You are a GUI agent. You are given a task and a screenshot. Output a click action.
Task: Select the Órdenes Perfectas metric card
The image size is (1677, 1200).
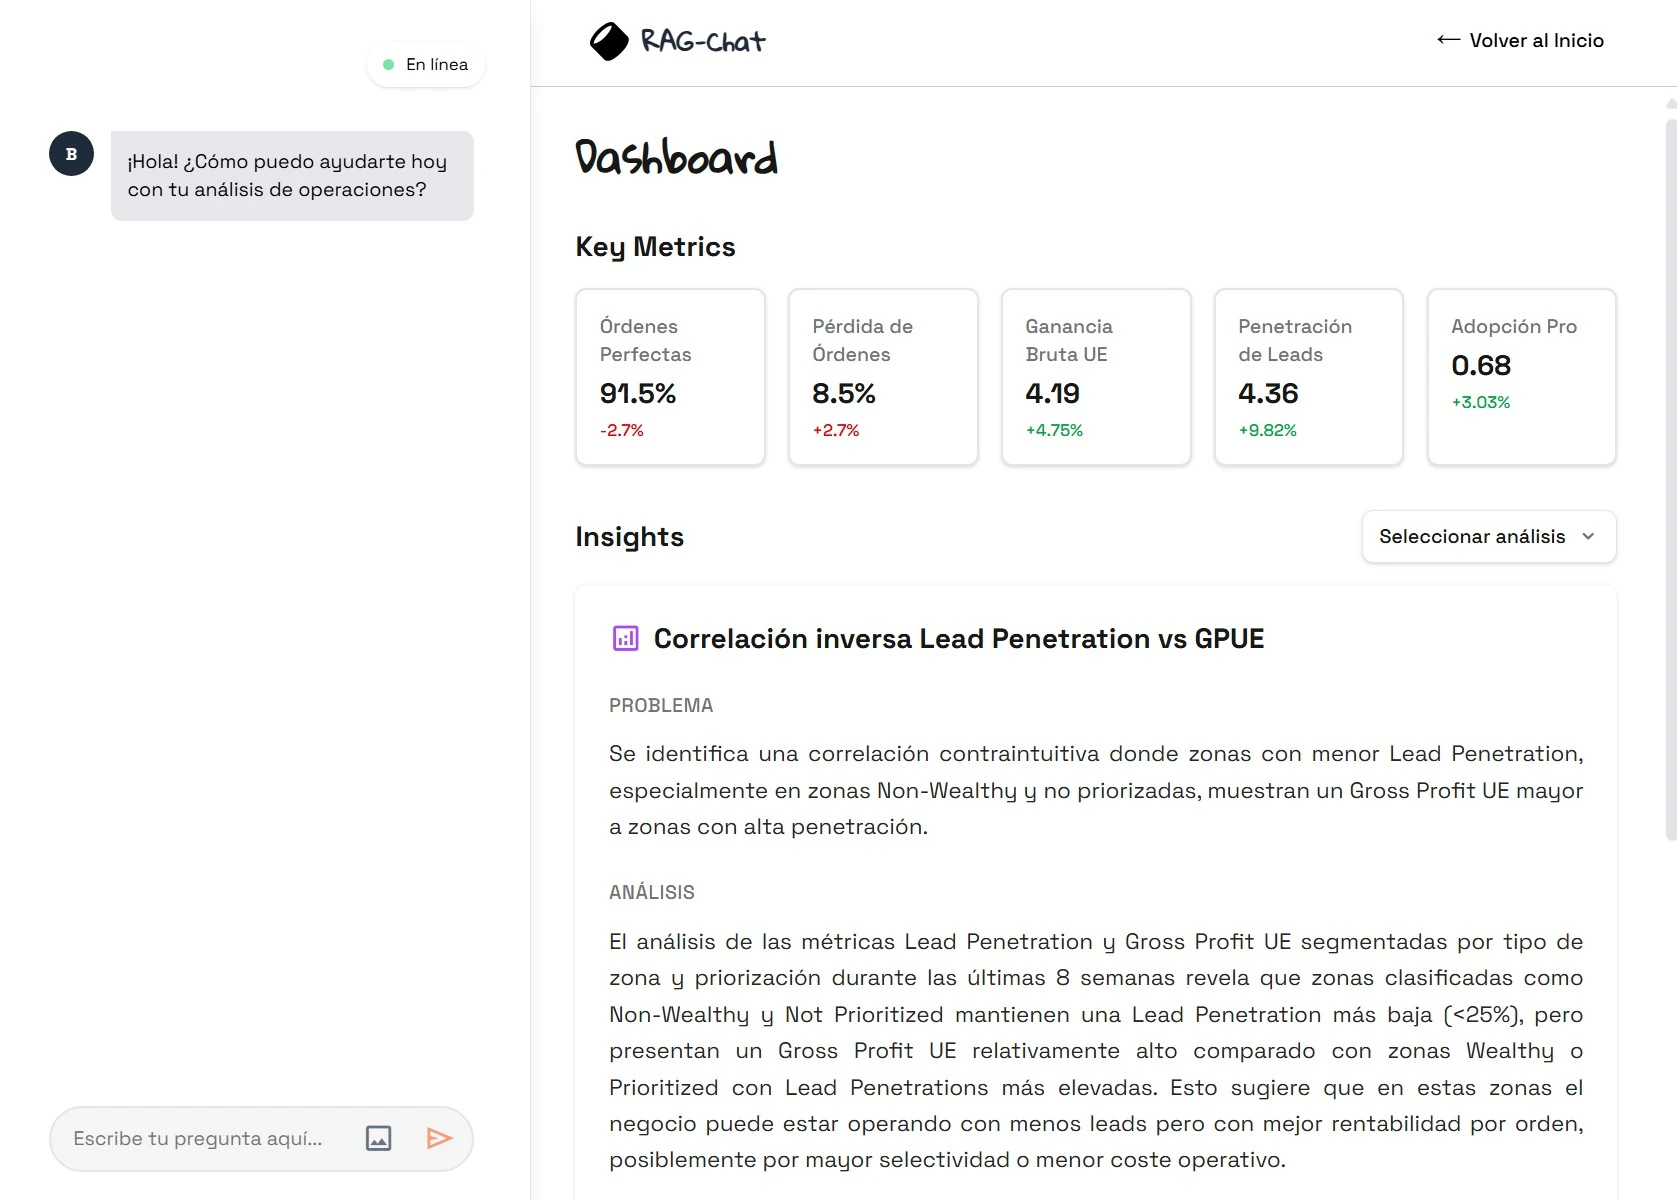670,377
